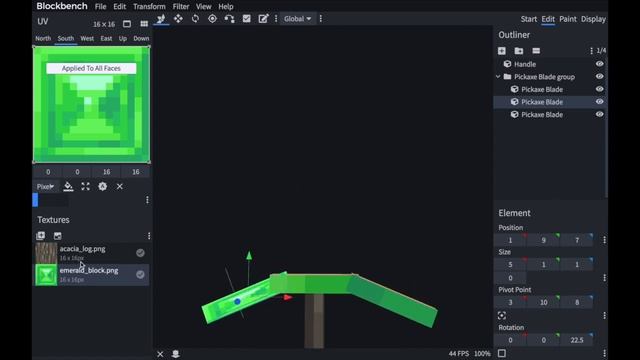
Task: Select the emerald_block.png texture thumbnail
Action: pos(46,275)
